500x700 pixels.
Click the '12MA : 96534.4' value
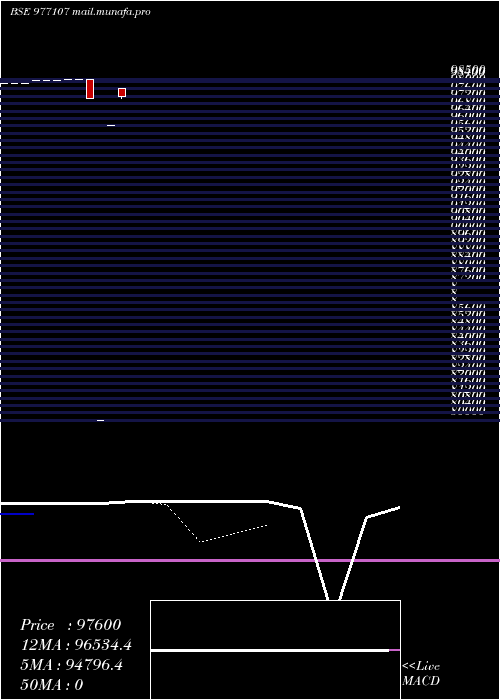(76, 645)
